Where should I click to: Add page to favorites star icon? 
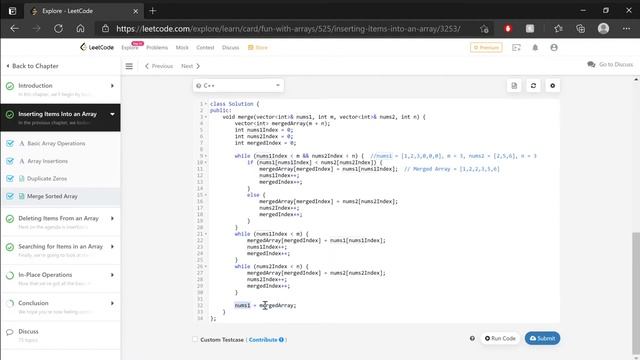click(484, 29)
